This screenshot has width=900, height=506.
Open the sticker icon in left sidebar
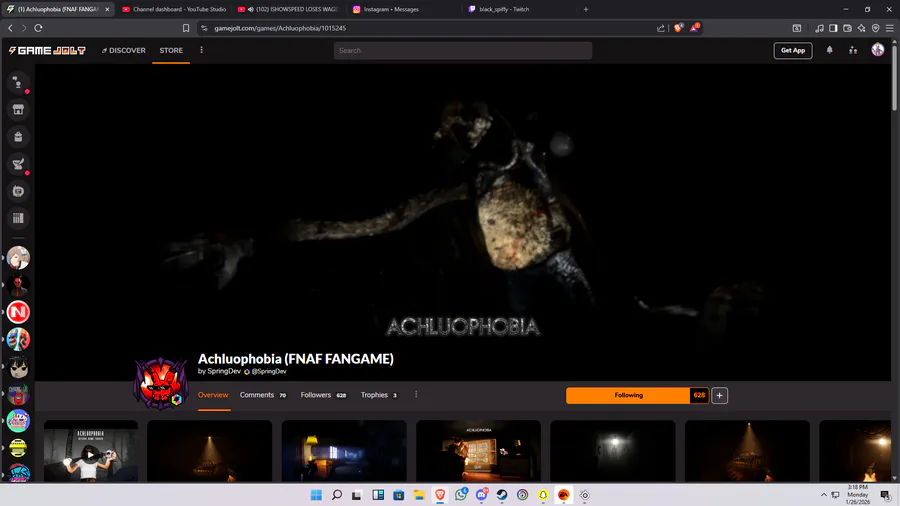[18, 191]
